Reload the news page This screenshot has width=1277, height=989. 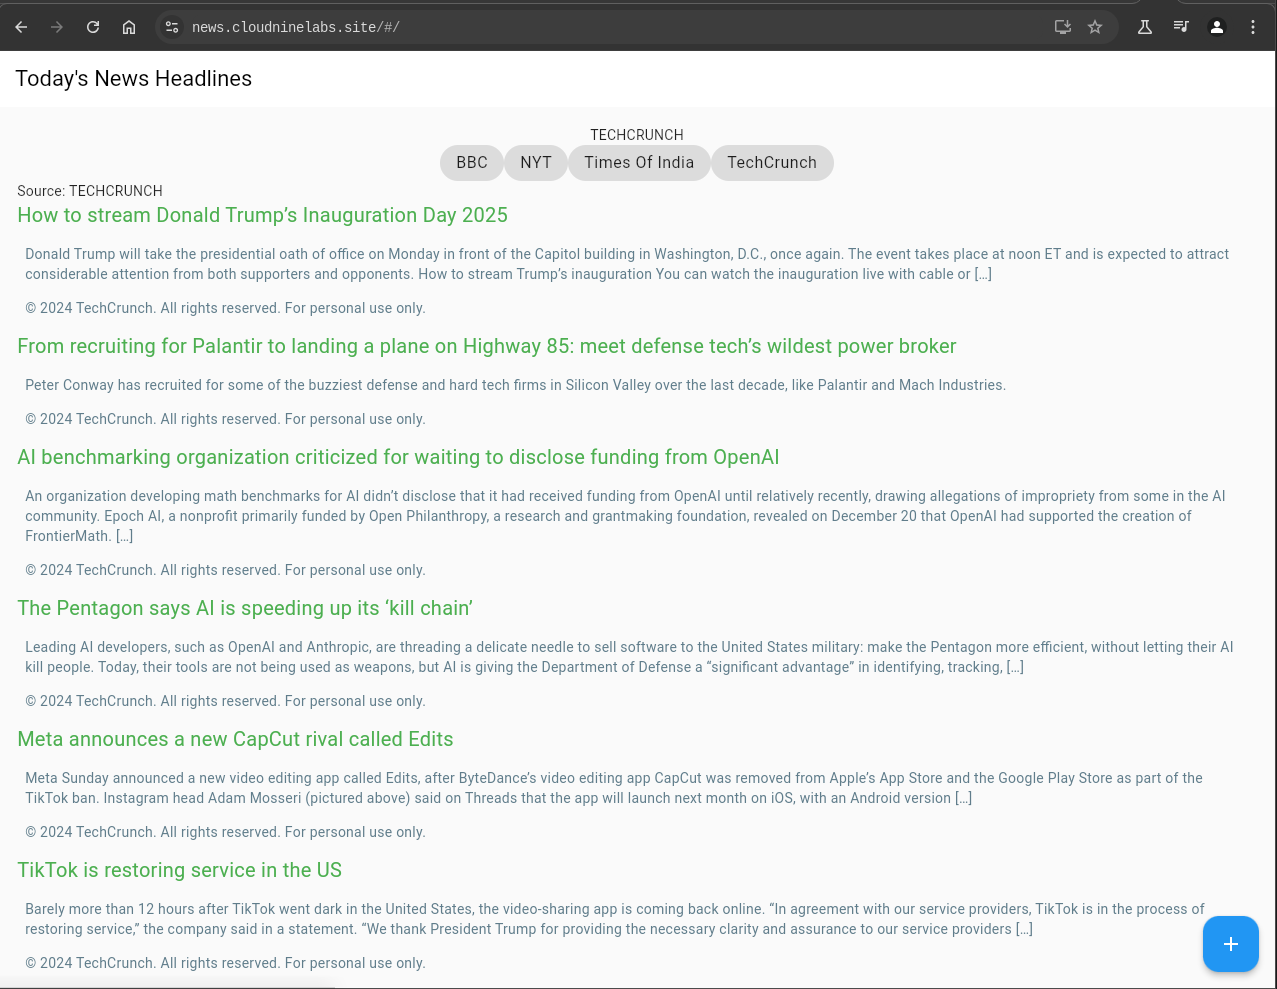pyautogui.click(x=93, y=27)
